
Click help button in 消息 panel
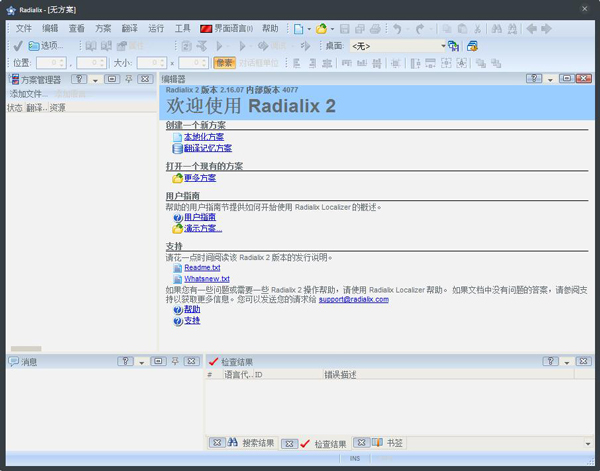click(126, 361)
